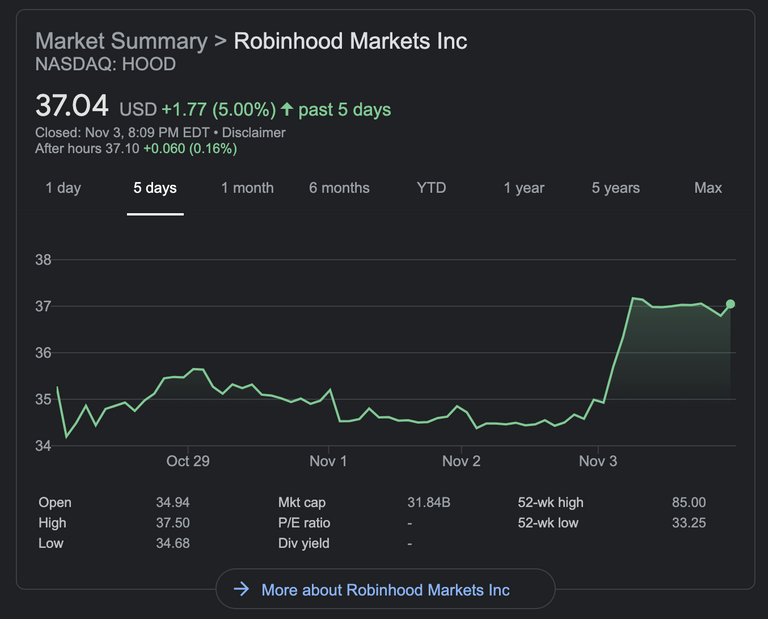This screenshot has height=619, width=768.
Task: Click the NASDAQ: HOOD ticker text
Action: coord(105,64)
